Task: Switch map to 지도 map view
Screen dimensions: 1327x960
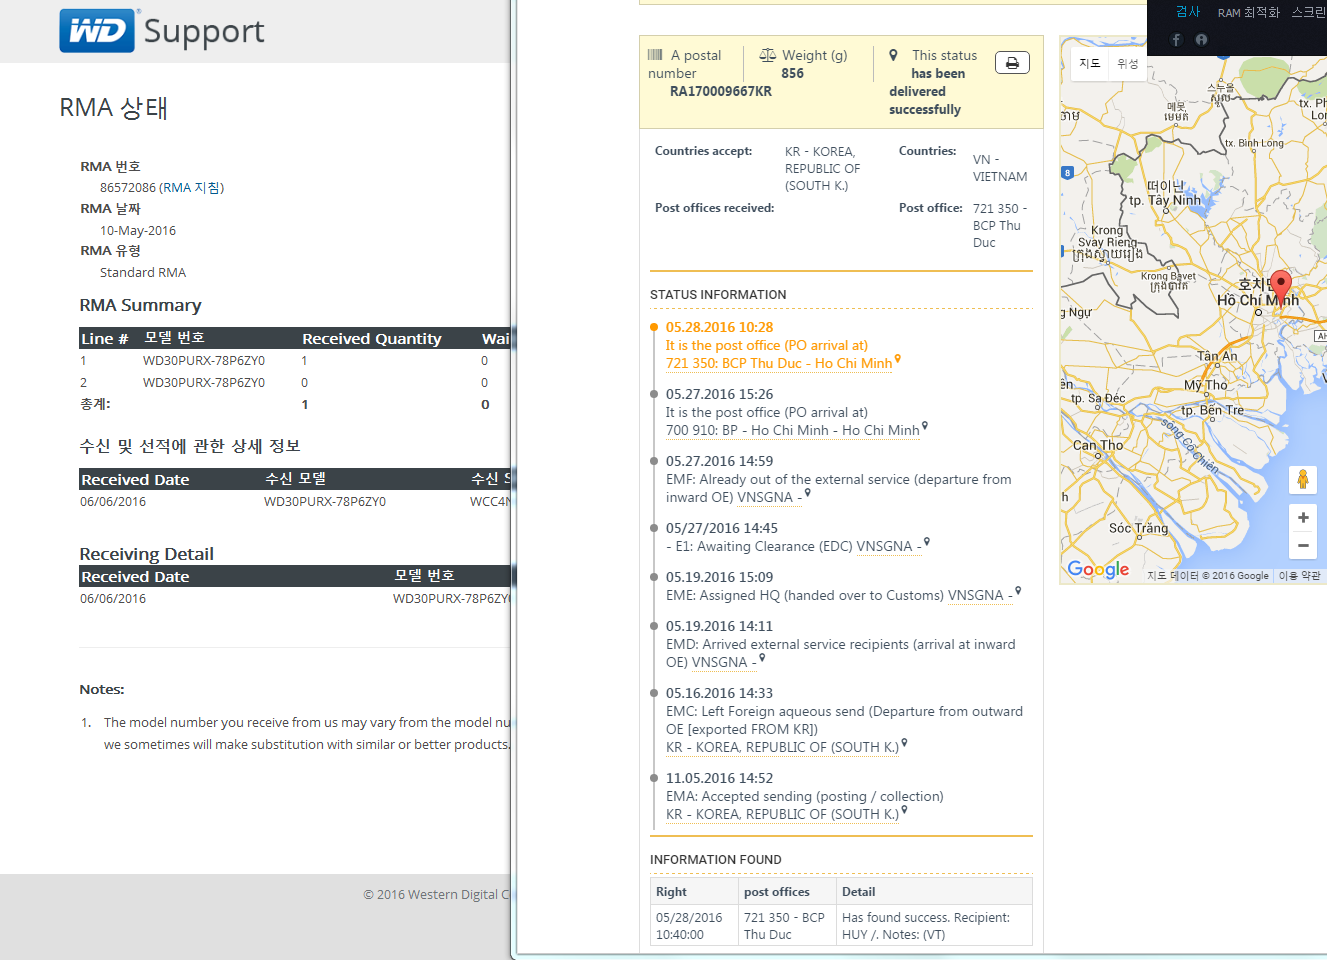Action: pos(1089,63)
